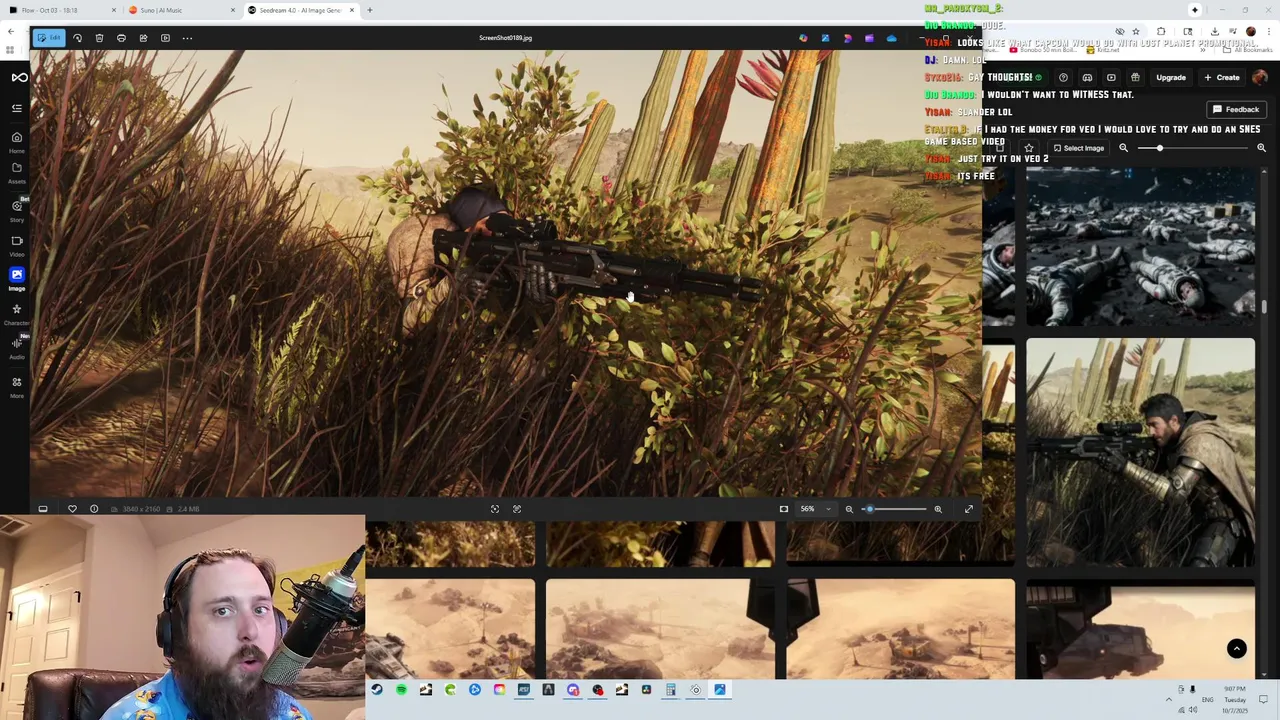Click the scroll-to-top arrow button
The height and width of the screenshot is (720, 1280).
[1237, 649]
